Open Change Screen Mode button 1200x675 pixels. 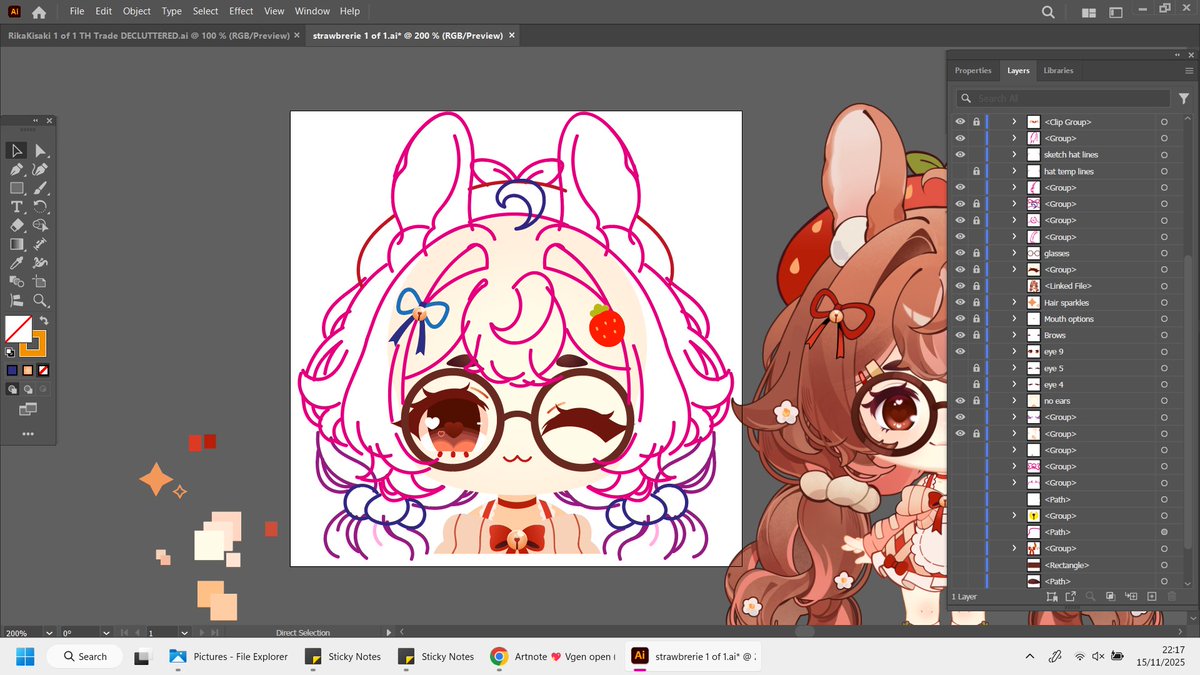tap(27, 409)
